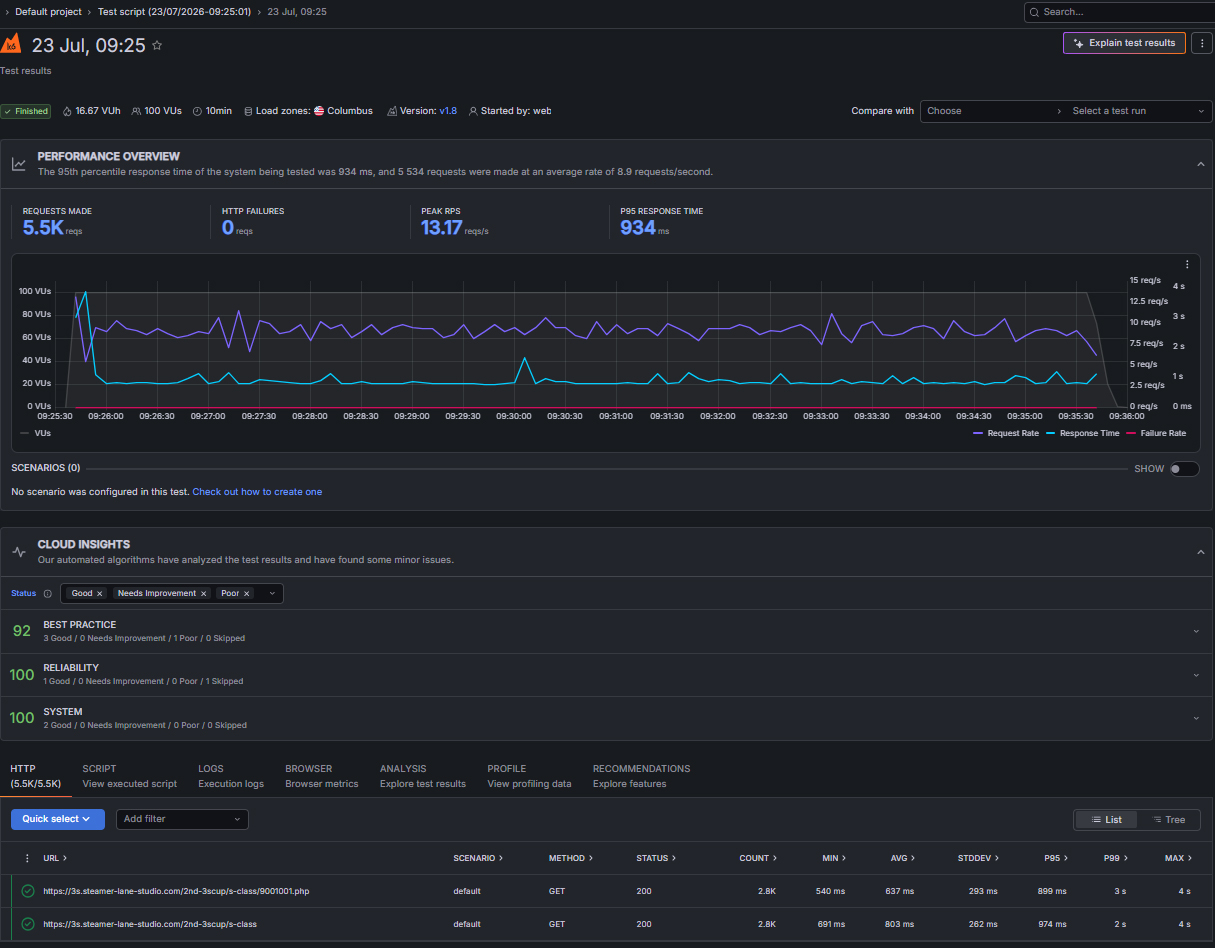The image size is (1215, 948).
Task: Click the Cloud Insights pulse icon
Action: 19,552
